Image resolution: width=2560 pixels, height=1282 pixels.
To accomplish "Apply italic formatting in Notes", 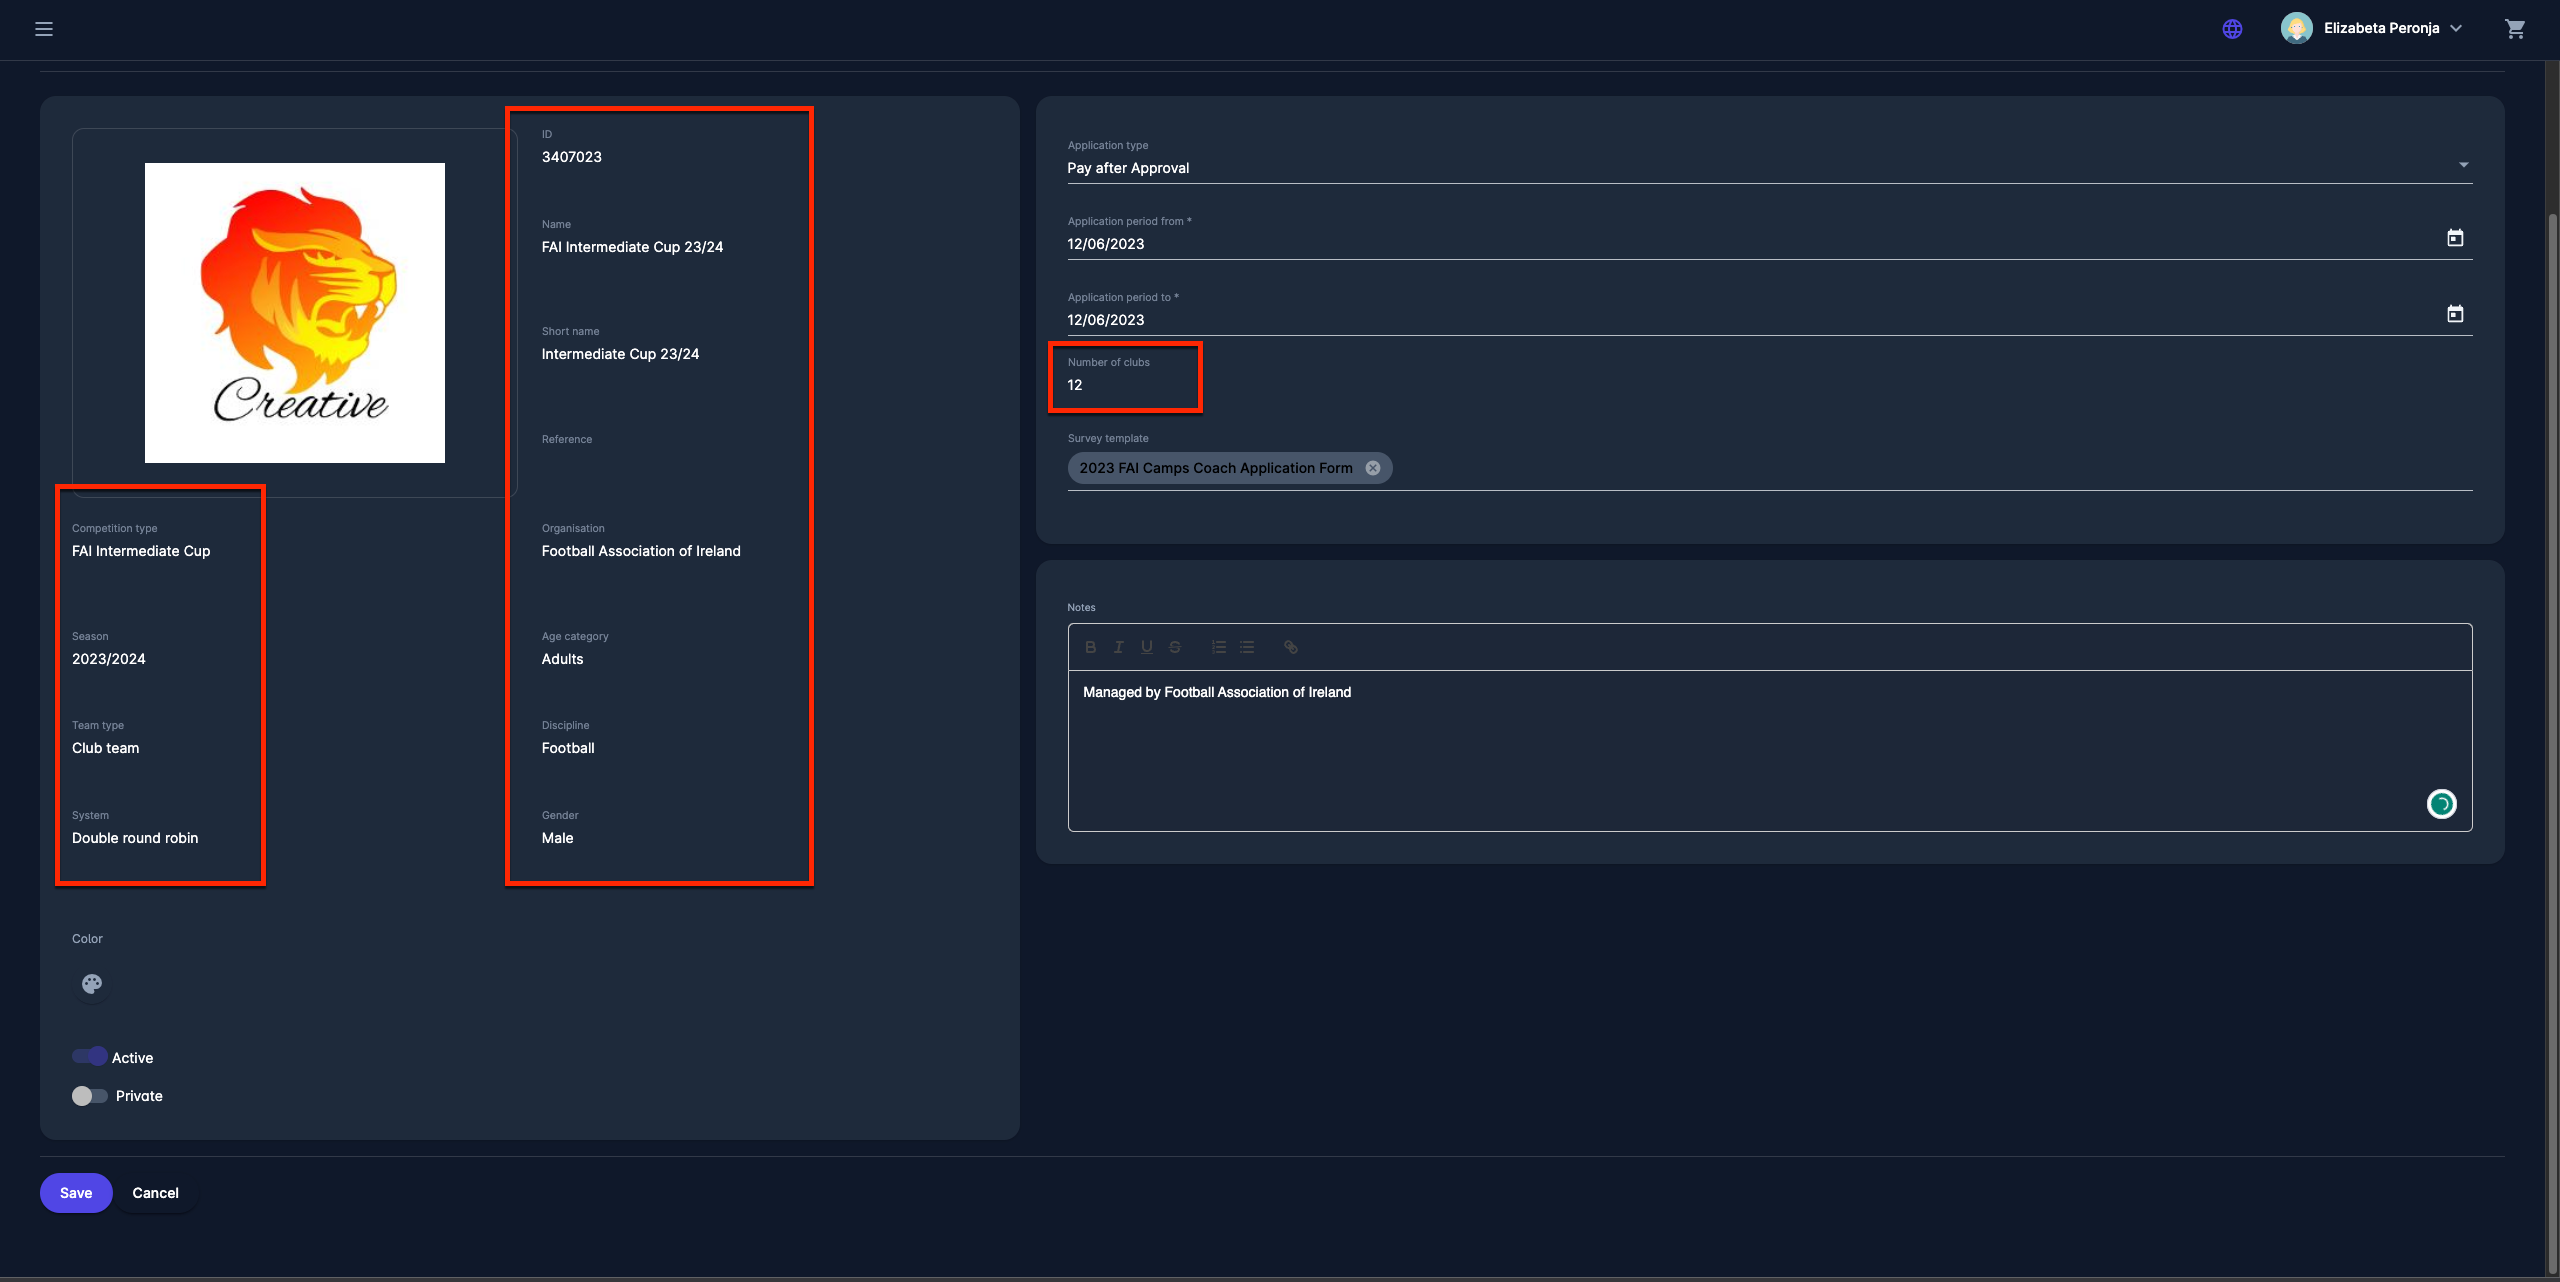I will (1118, 647).
